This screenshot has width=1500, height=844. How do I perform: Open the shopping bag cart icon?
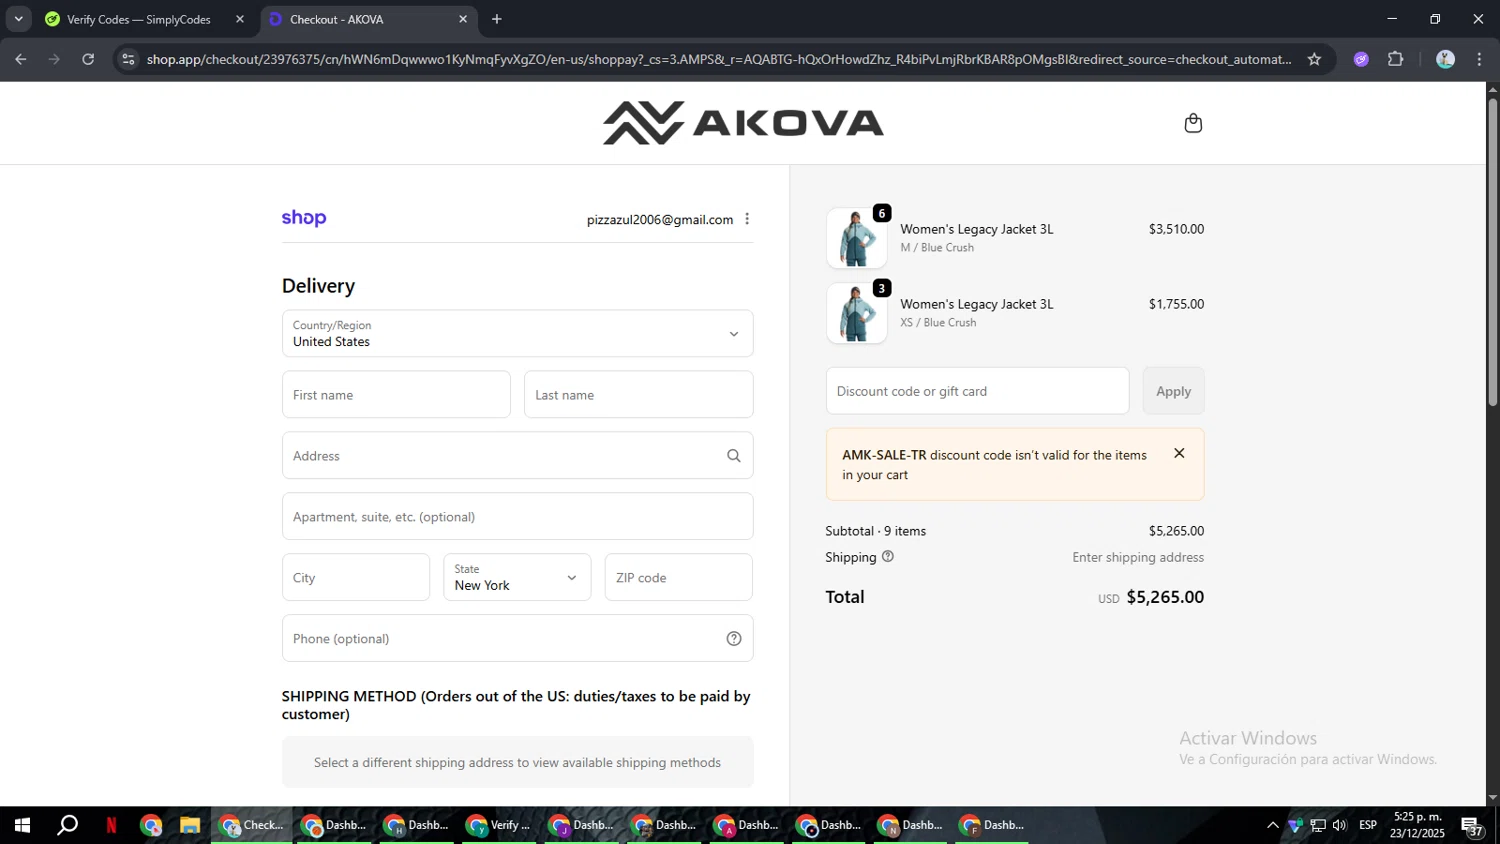point(1193,123)
